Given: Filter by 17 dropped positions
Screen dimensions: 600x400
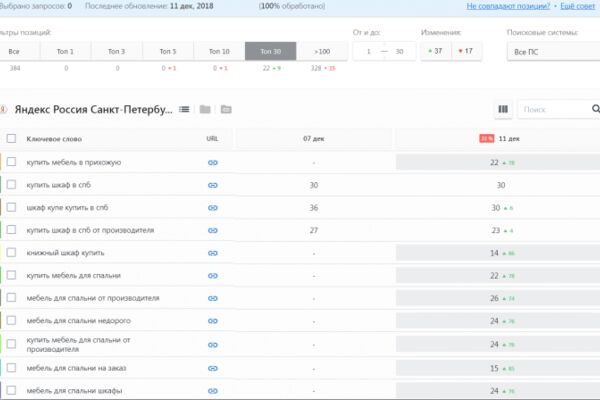Looking at the screenshot, I should coord(466,51).
